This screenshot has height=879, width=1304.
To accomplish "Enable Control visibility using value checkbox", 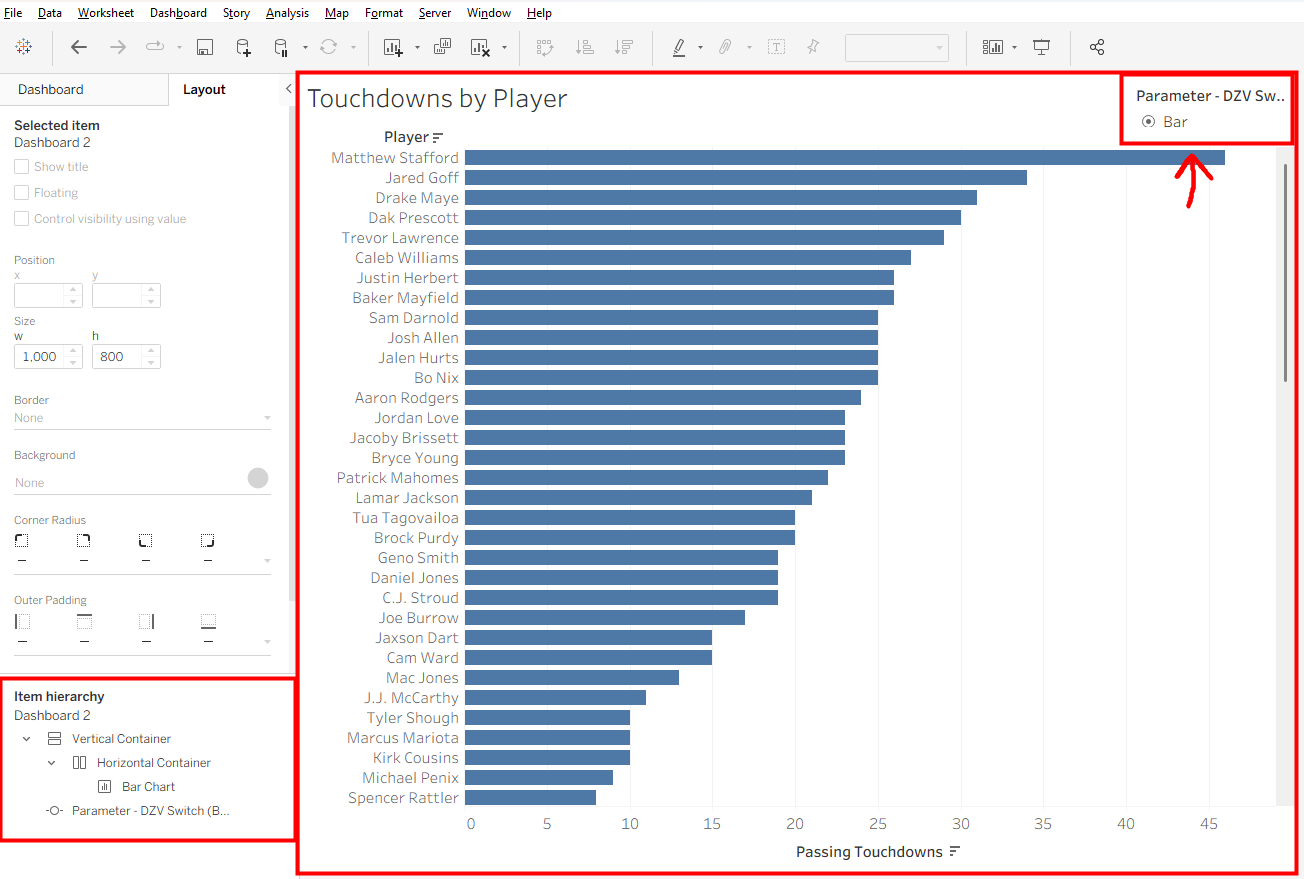I will click(x=21, y=219).
